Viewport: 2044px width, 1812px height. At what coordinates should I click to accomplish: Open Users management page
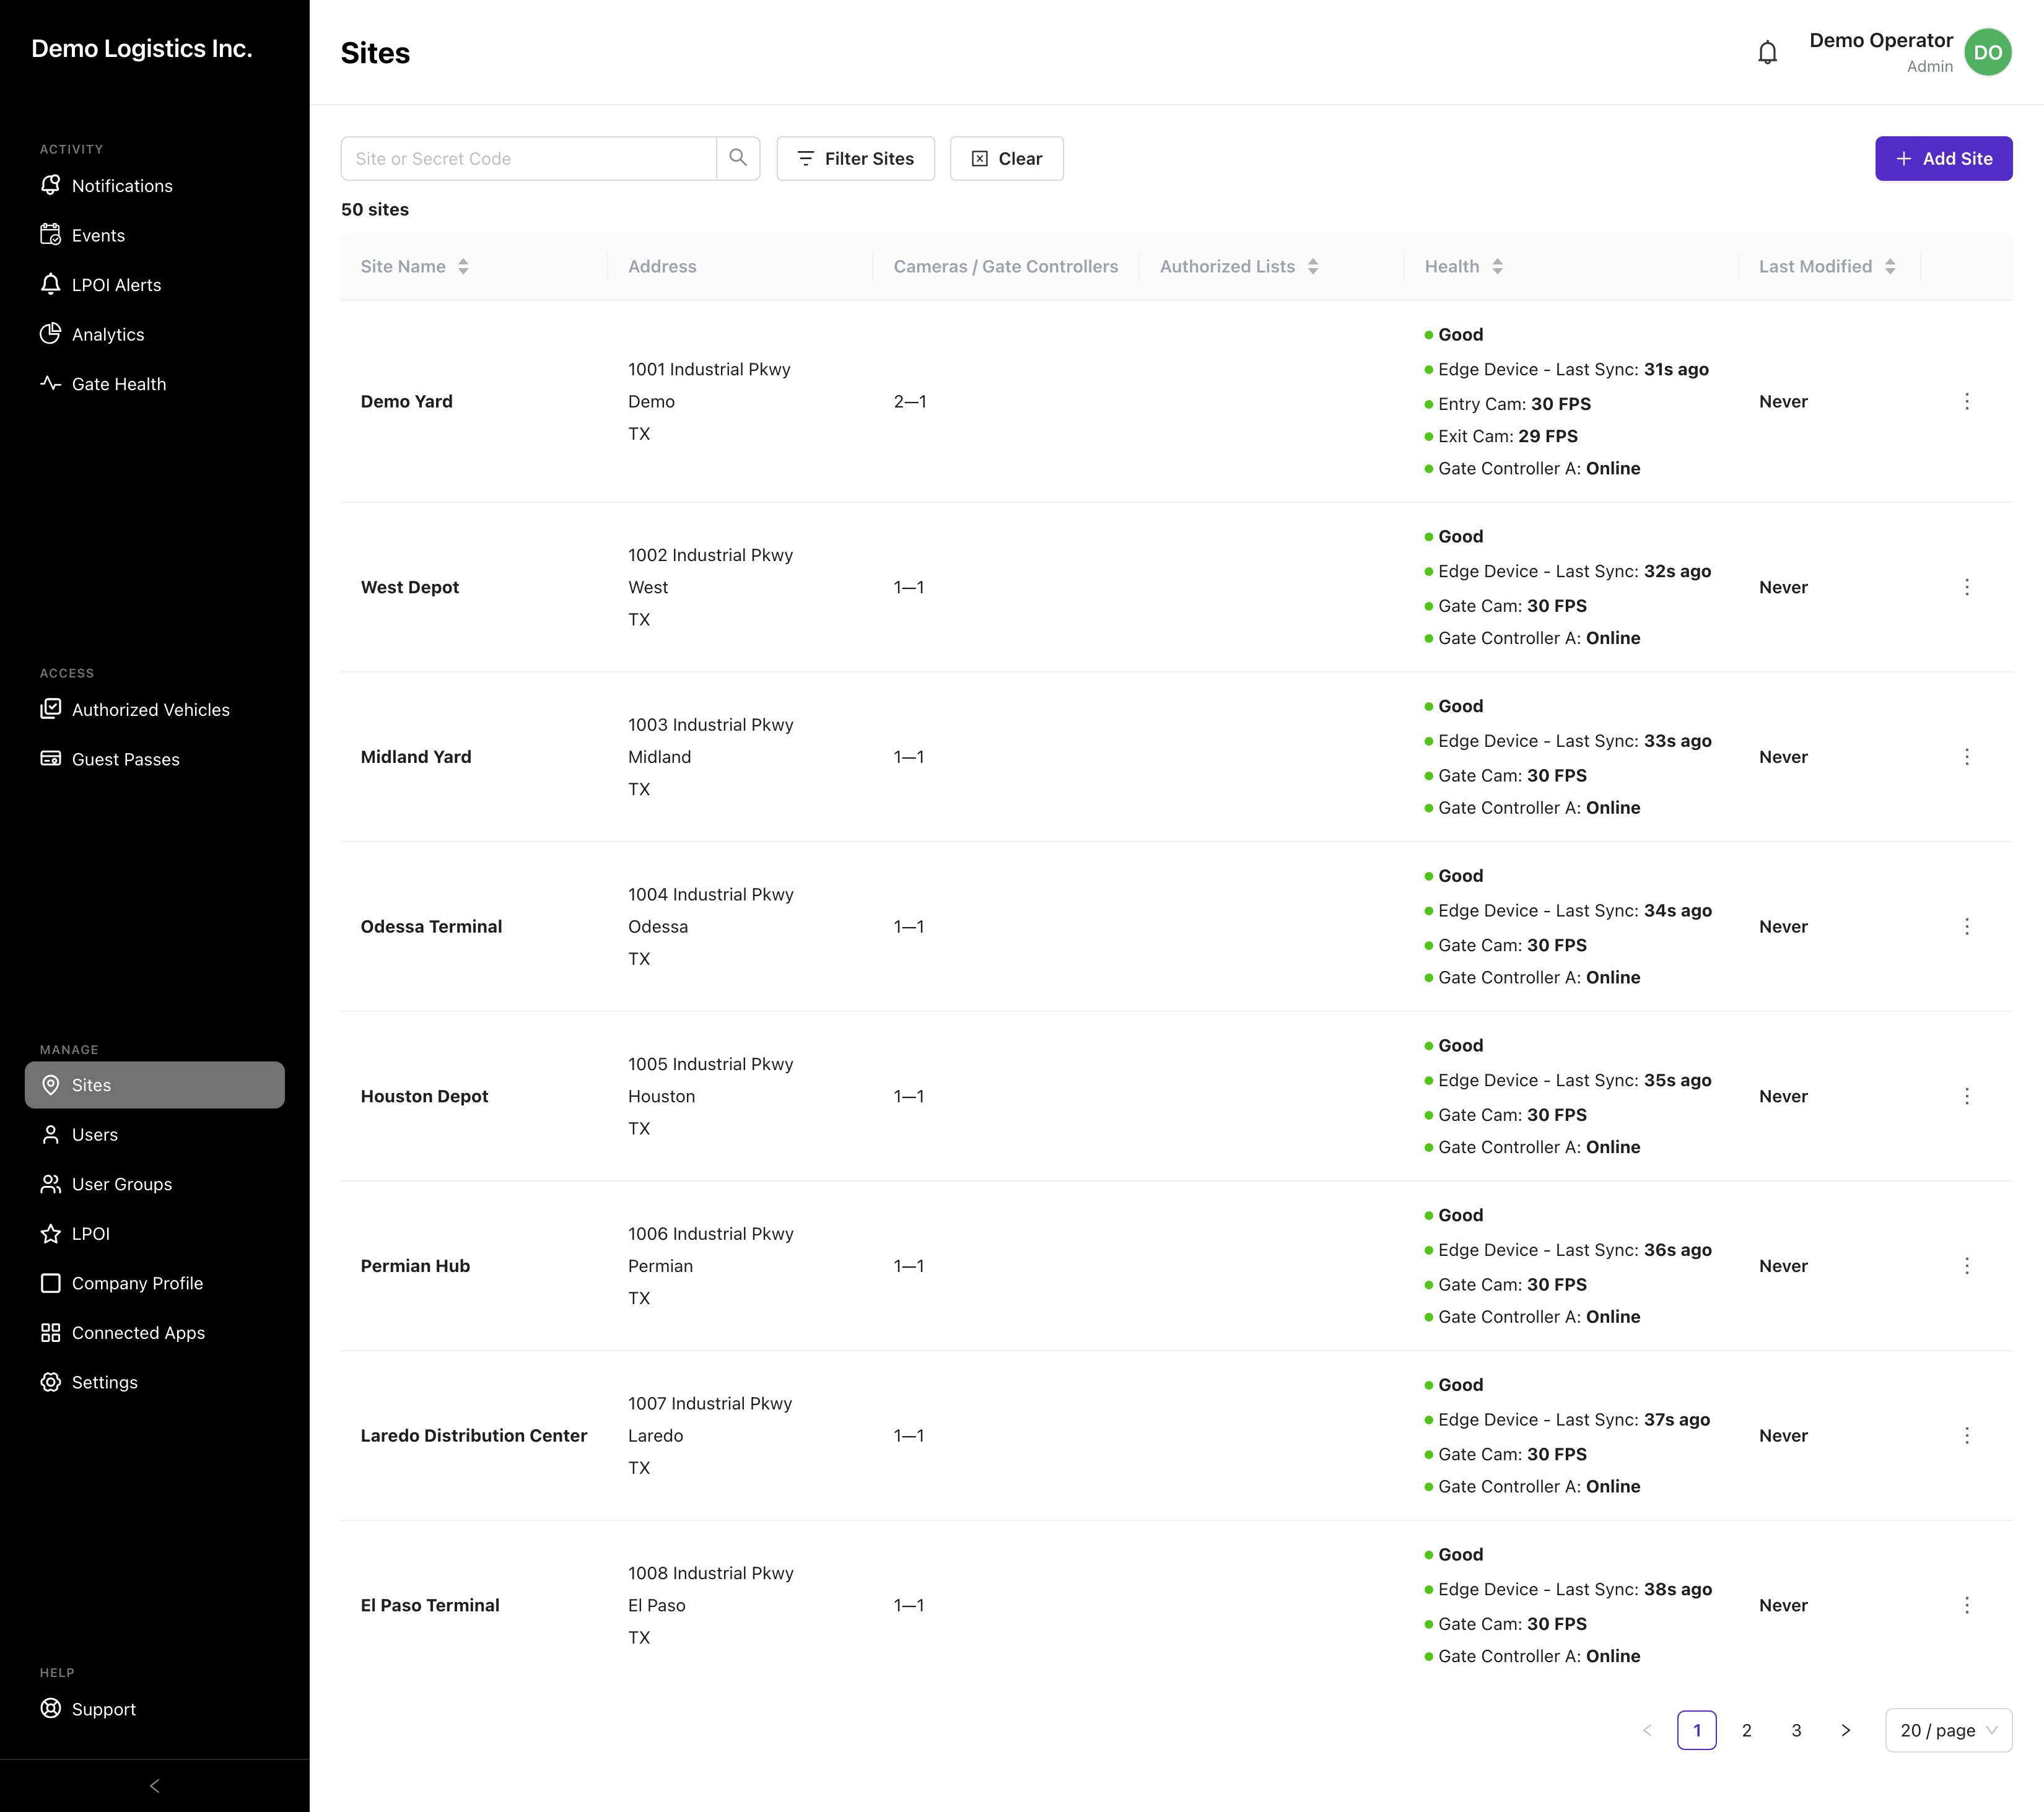coord(155,1135)
